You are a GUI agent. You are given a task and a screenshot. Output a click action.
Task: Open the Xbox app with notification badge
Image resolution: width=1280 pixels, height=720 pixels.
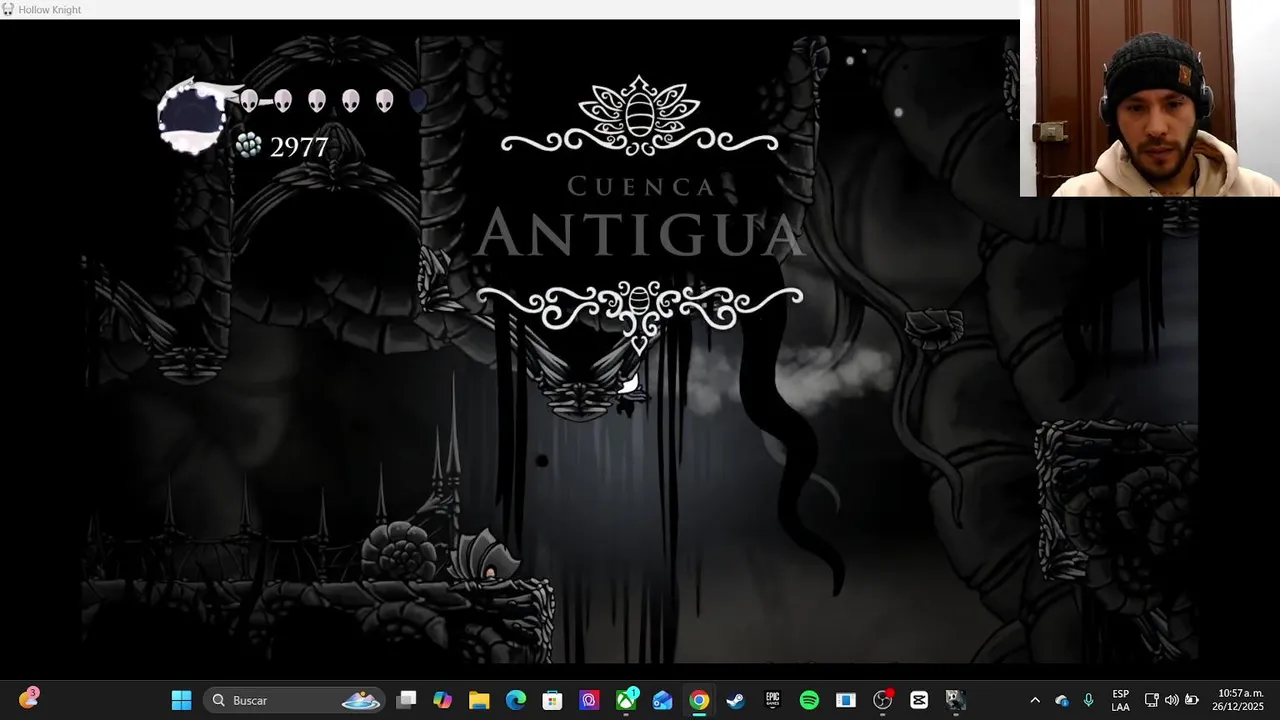[x=626, y=700]
